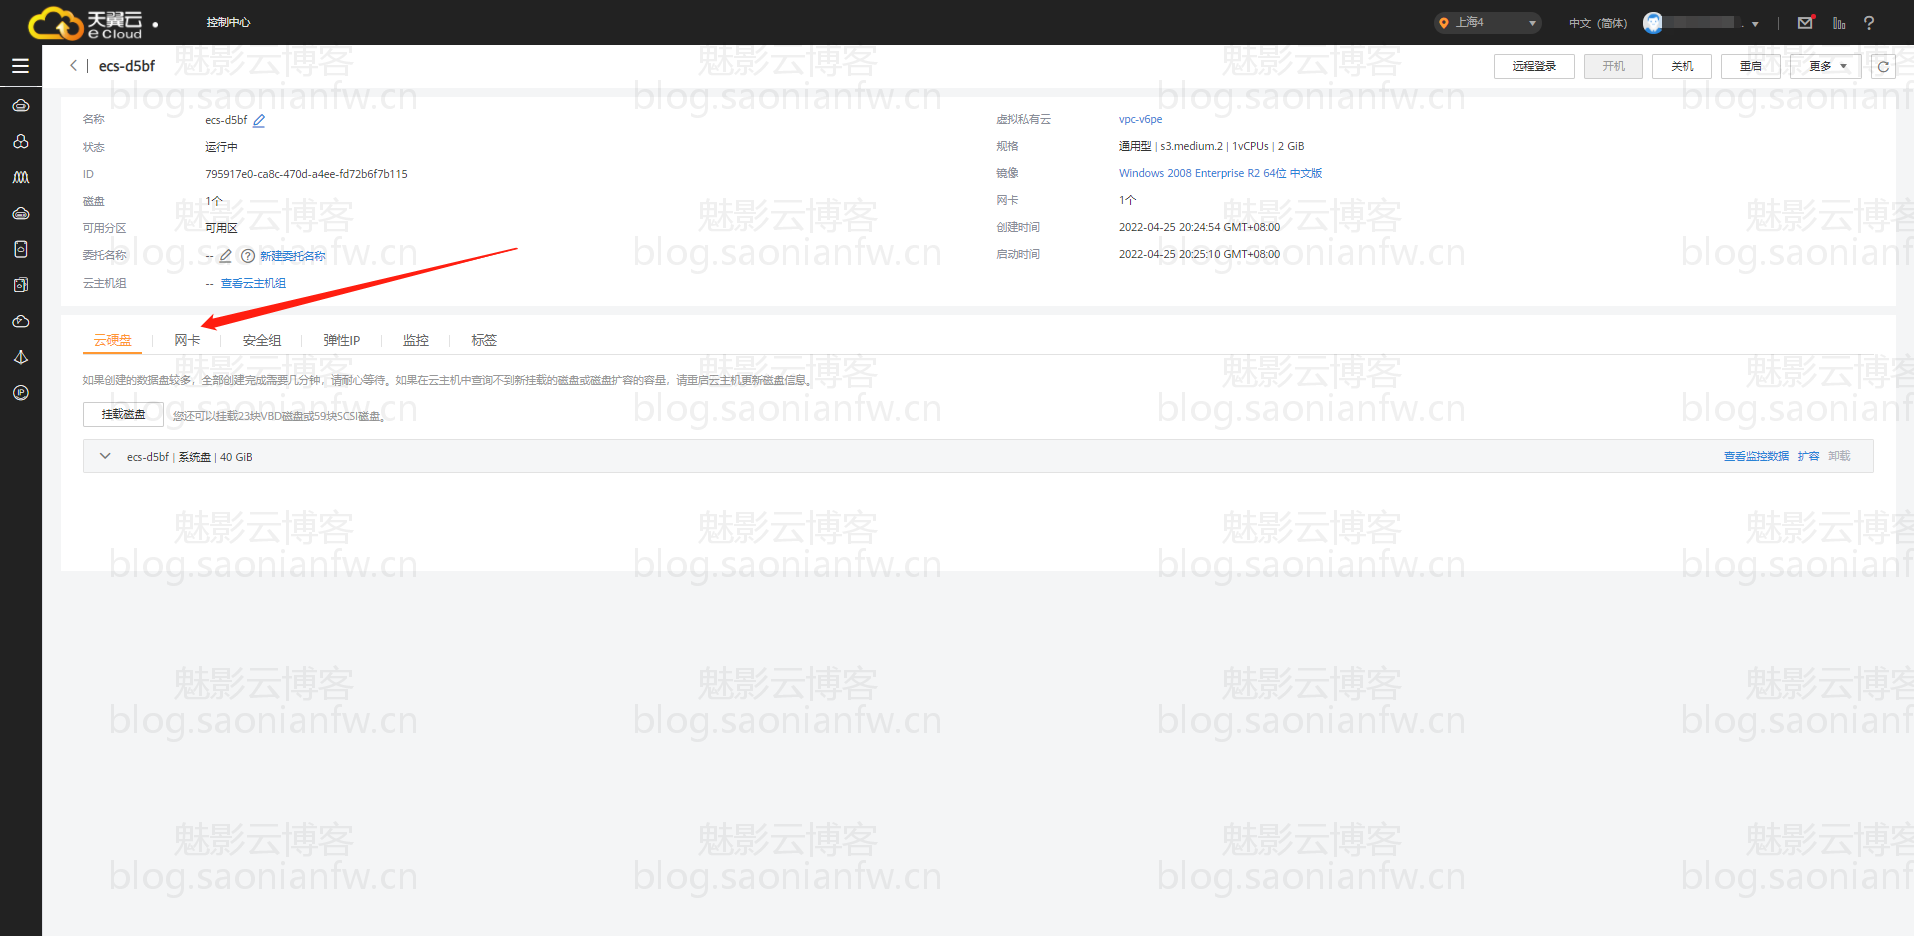Click the eCloud logo

coord(85,23)
